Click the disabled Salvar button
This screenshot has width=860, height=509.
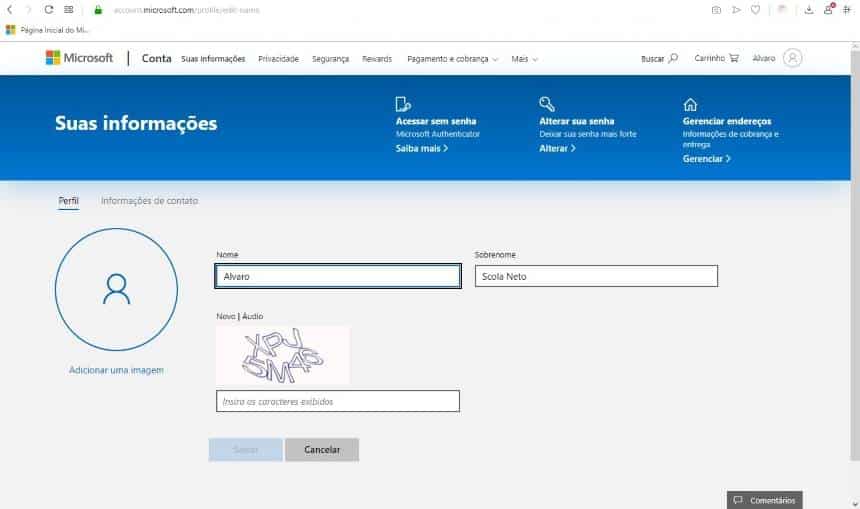[x=246, y=450]
